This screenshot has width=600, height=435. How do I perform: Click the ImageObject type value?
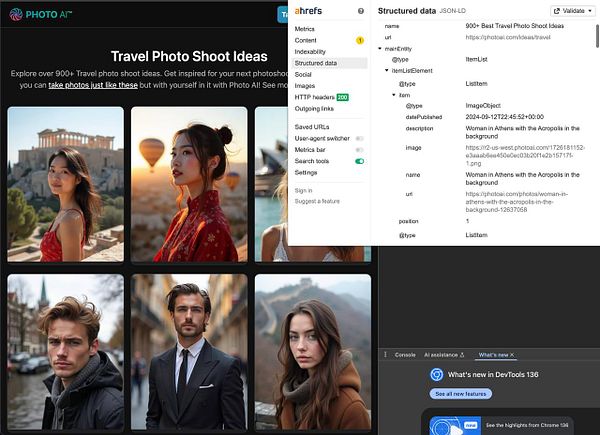[483, 106]
